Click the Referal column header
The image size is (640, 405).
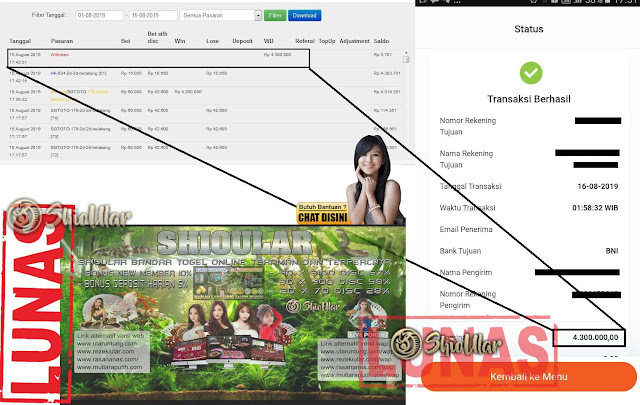(305, 41)
